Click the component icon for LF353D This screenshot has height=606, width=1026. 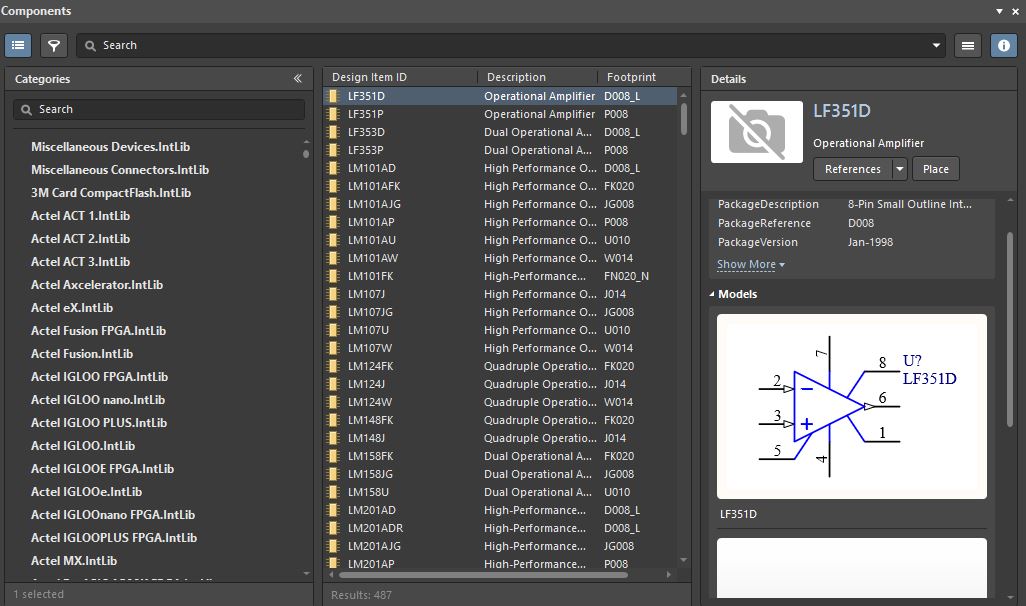[x=333, y=132]
